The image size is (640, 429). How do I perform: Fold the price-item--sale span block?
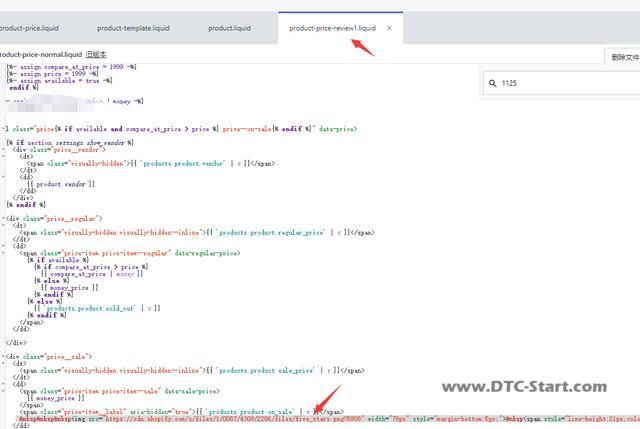point(3,391)
